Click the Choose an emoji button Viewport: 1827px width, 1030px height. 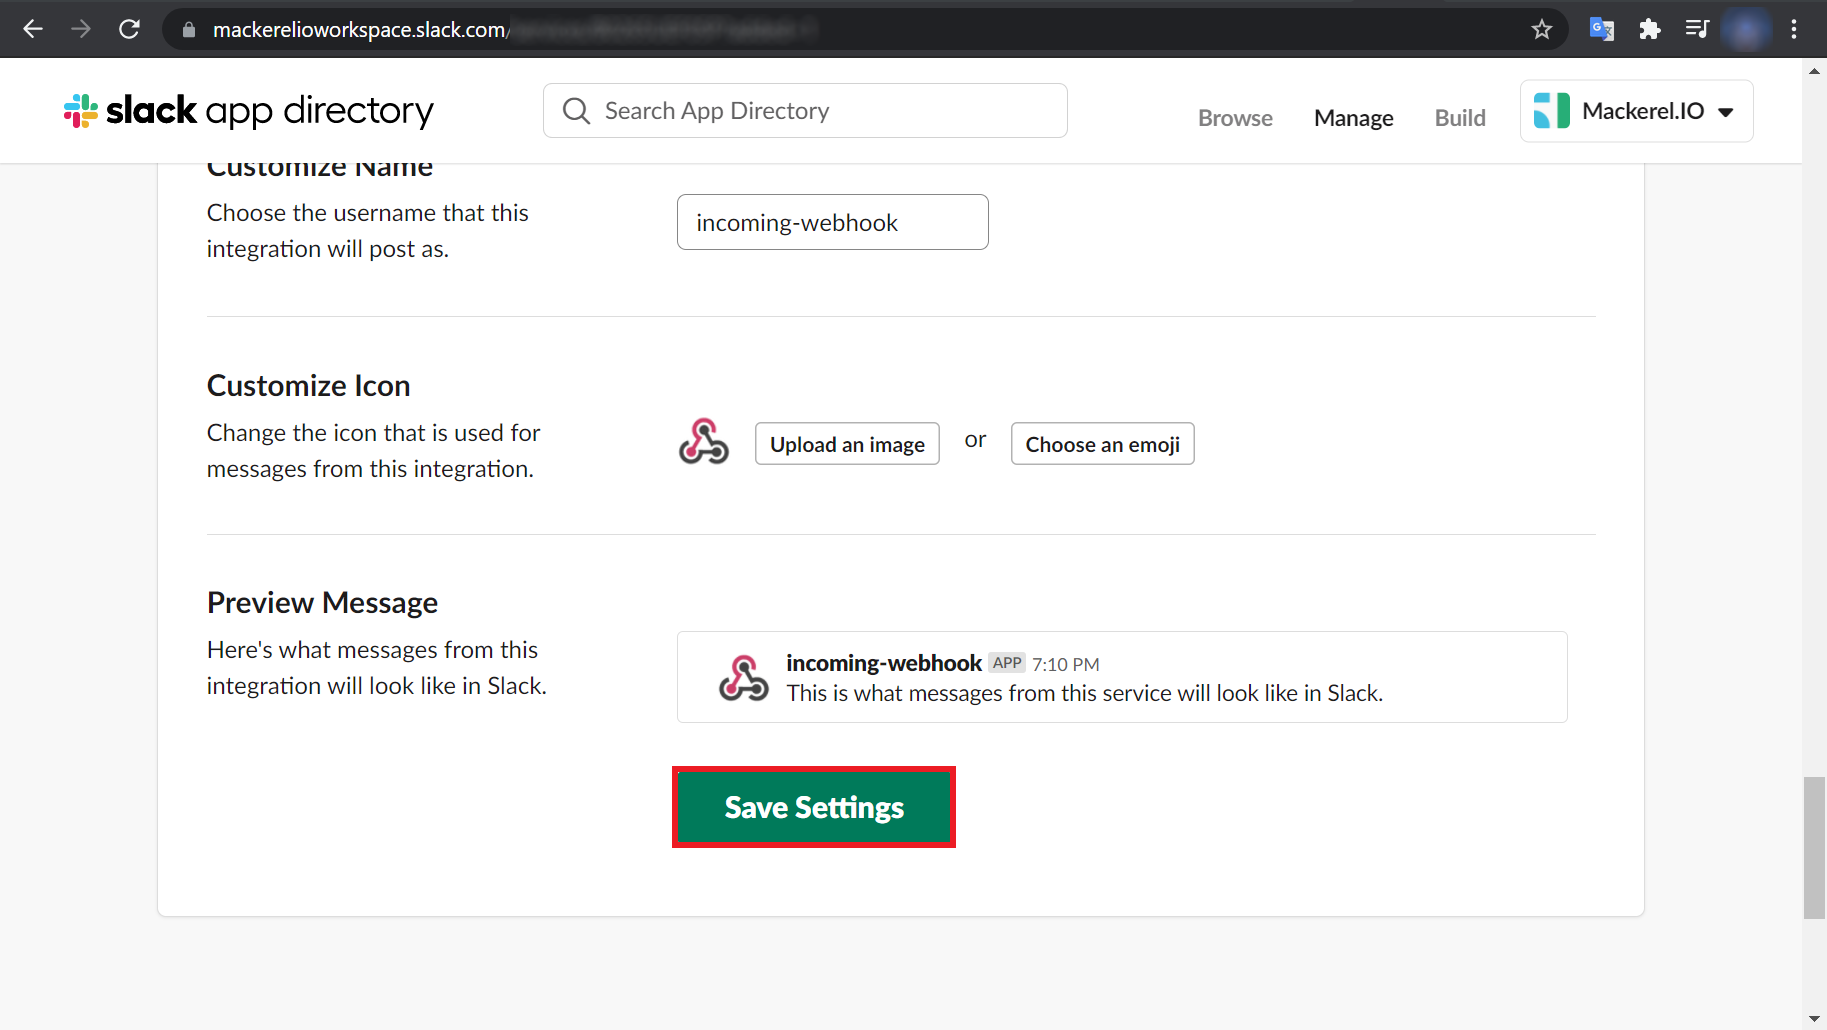[x=1102, y=443]
